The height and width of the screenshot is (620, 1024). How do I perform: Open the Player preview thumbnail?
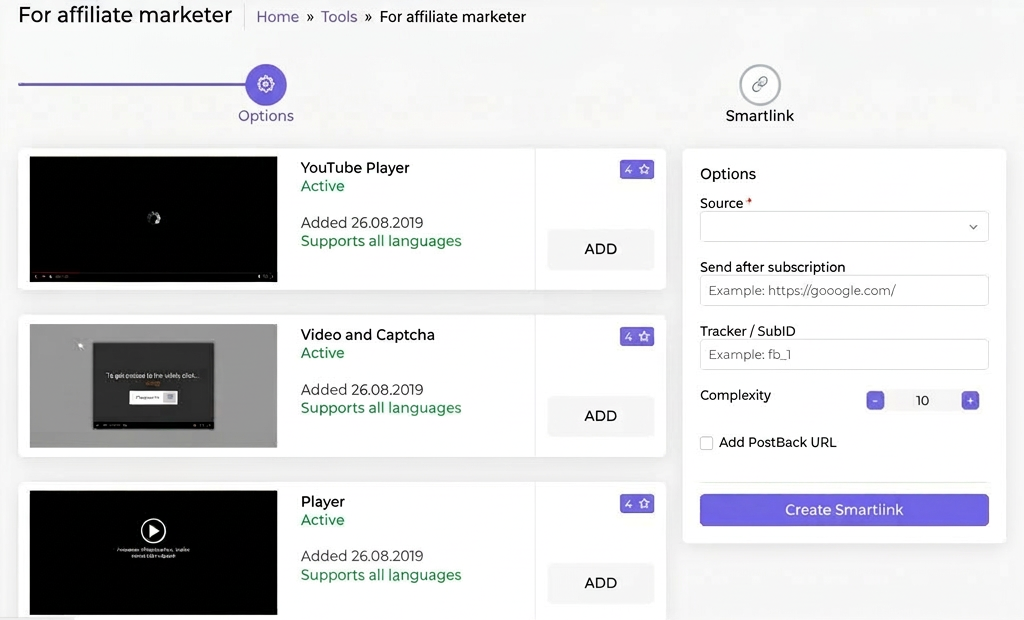pos(153,553)
